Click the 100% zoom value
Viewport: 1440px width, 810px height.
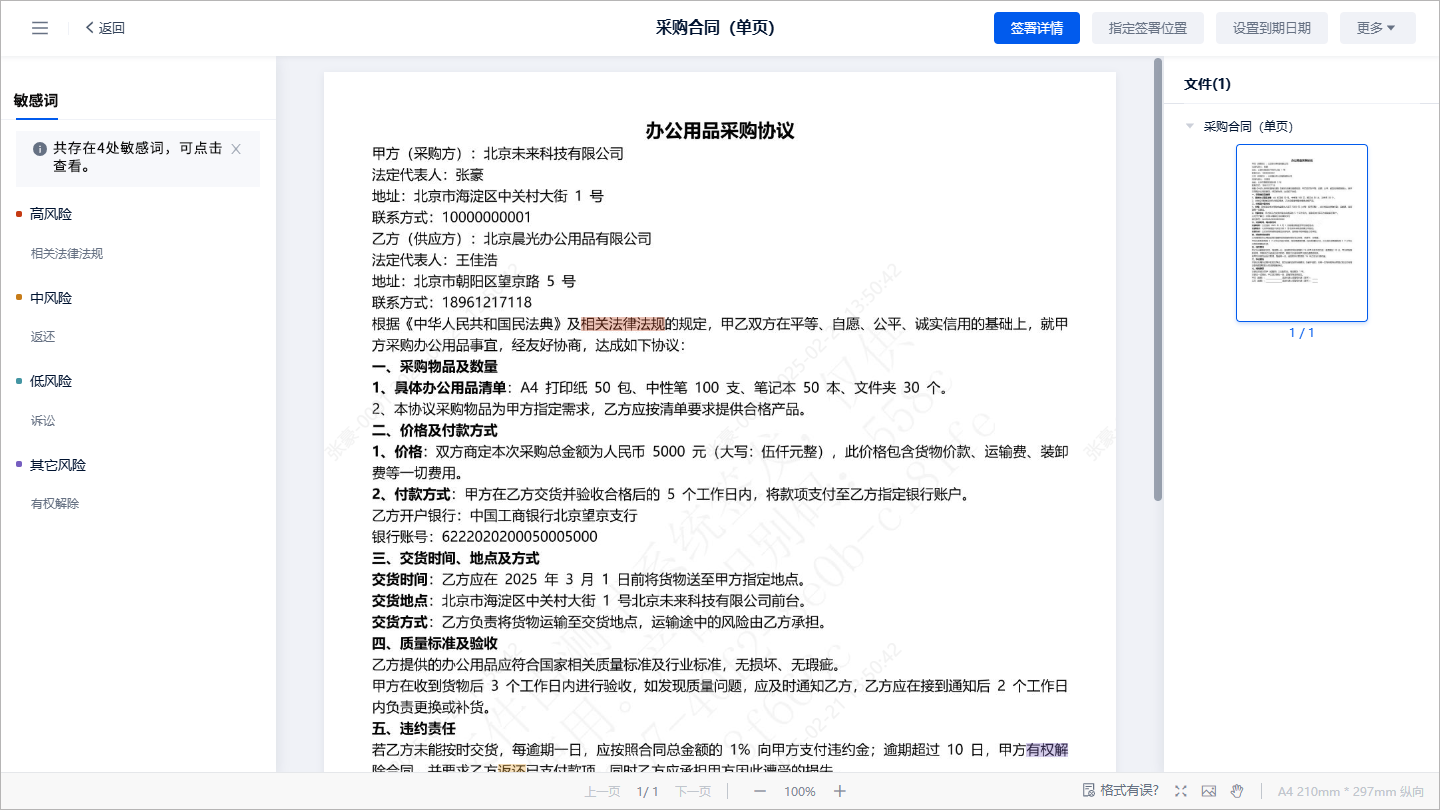coord(800,791)
